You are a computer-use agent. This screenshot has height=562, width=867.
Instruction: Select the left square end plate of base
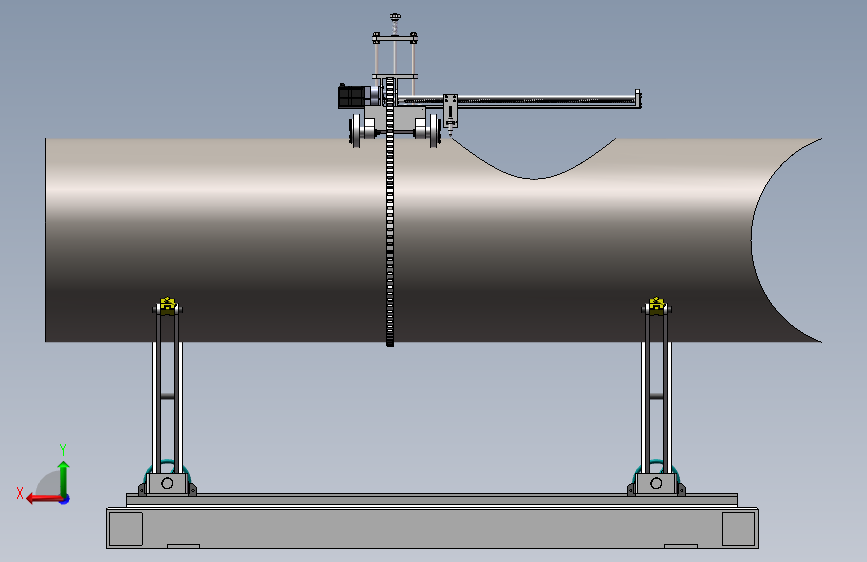[126, 529]
